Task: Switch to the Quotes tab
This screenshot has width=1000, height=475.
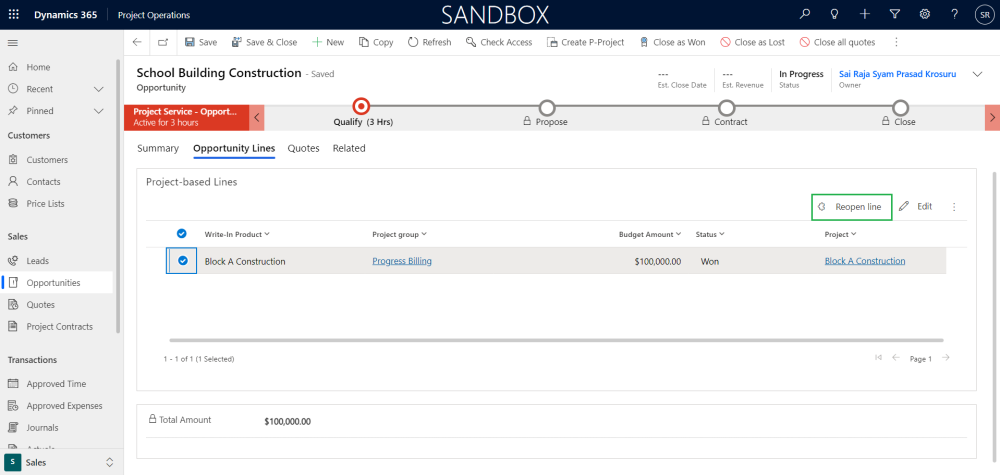Action: (x=304, y=148)
